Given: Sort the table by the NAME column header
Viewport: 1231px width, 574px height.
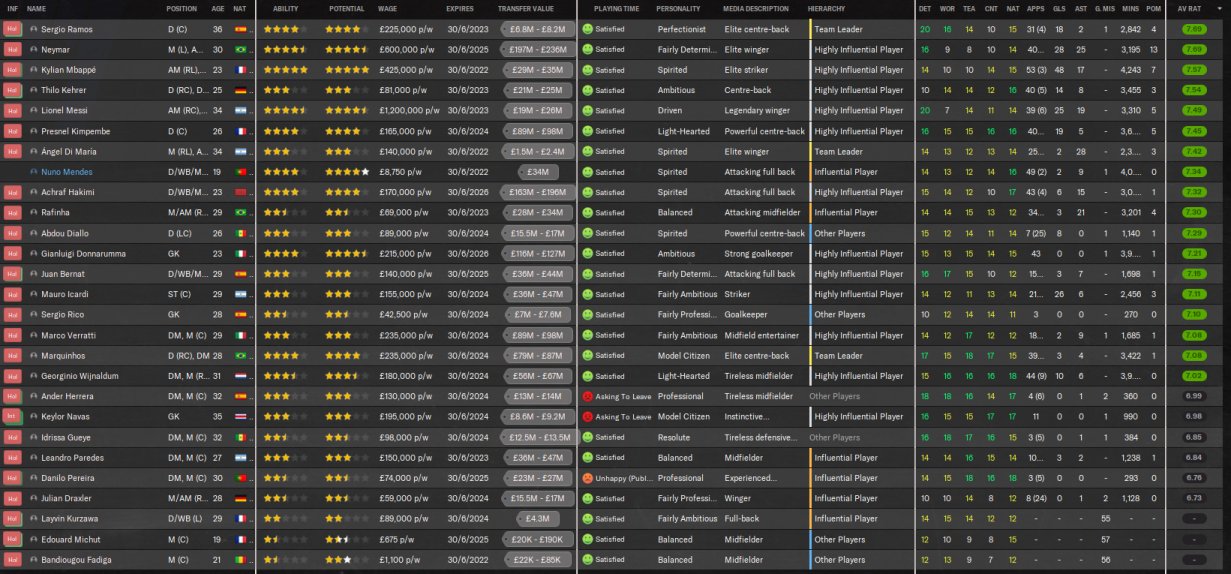Looking at the screenshot, I should (37, 9).
